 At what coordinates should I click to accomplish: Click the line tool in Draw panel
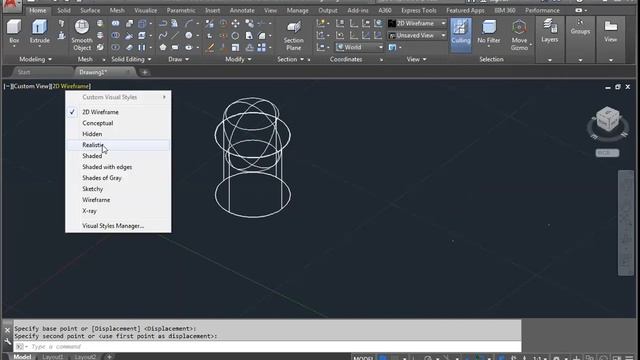pyautogui.click(x=175, y=36)
